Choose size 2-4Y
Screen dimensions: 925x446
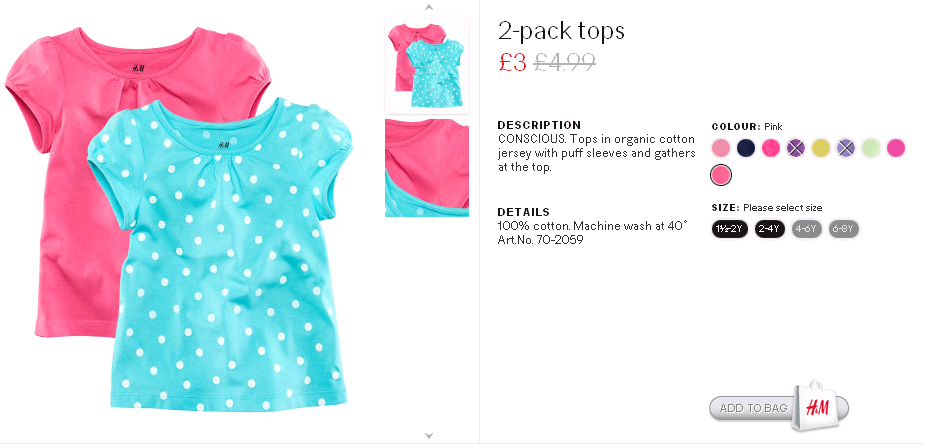[770, 229]
